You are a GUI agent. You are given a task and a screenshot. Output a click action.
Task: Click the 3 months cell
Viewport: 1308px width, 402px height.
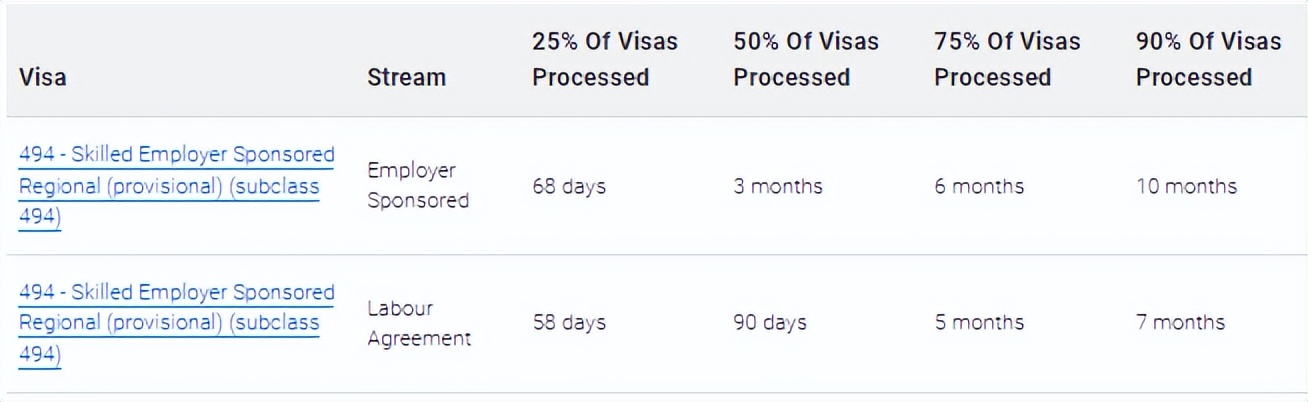[778, 187]
